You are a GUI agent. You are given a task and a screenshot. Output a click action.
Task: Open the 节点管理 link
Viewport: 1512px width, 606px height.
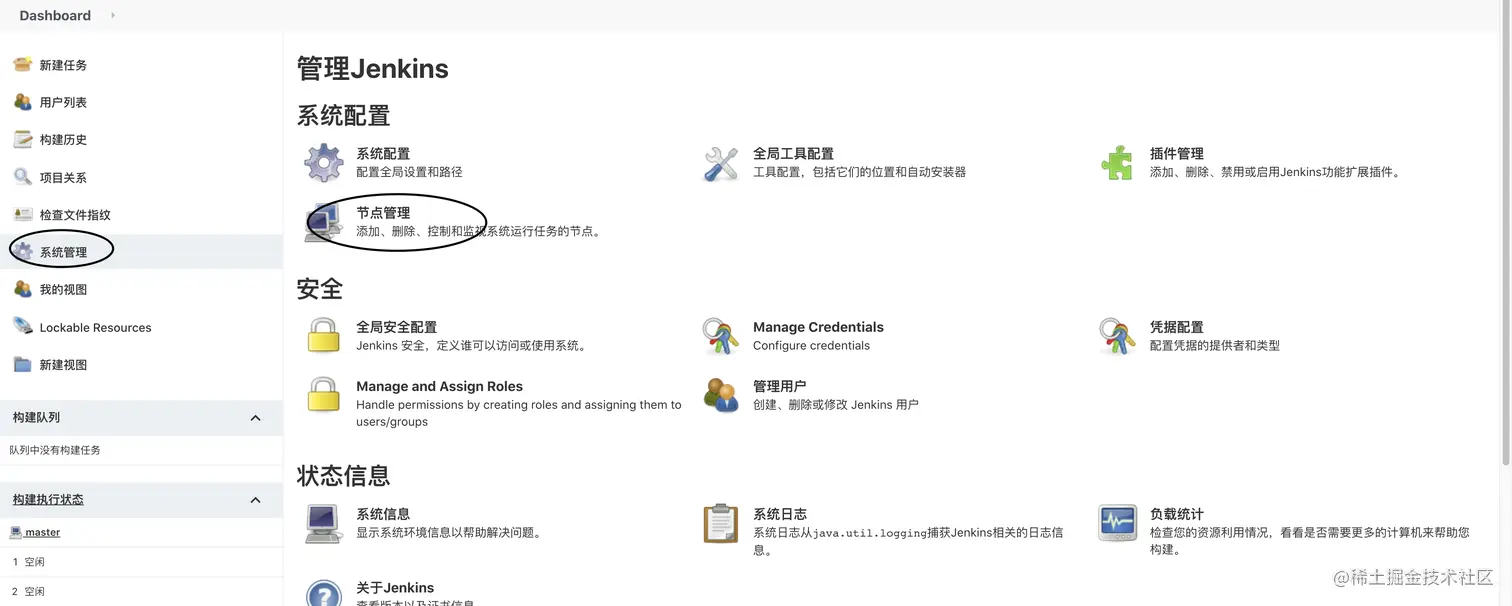383,213
